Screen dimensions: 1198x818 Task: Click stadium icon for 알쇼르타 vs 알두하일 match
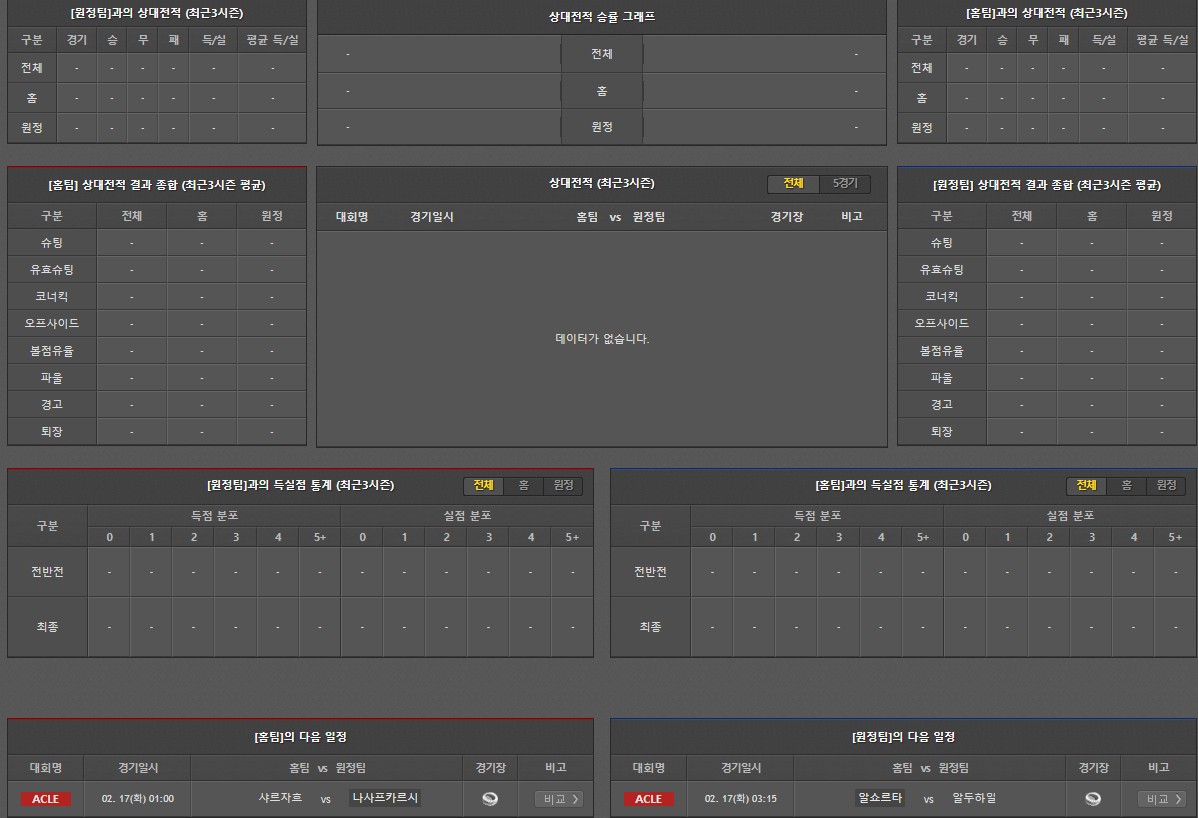pos(1093,798)
